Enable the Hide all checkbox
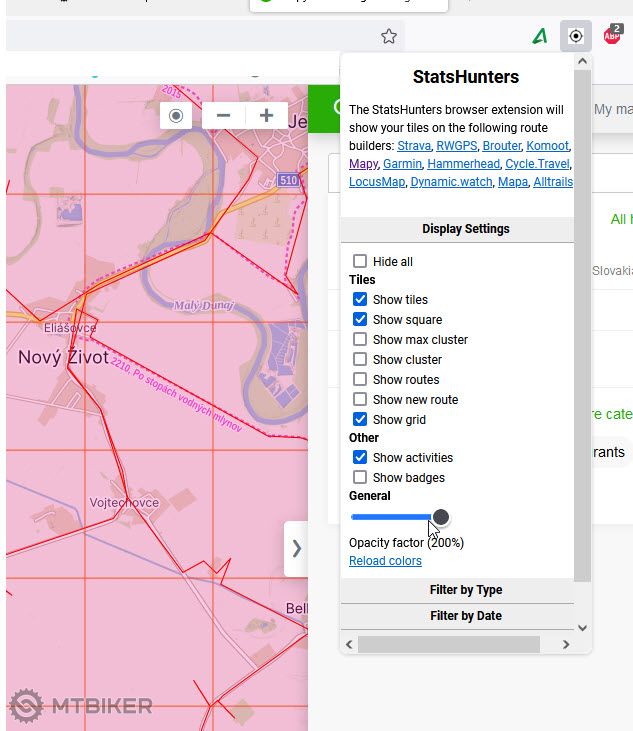This screenshot has width=633, height=731. [x=360, y=261]
